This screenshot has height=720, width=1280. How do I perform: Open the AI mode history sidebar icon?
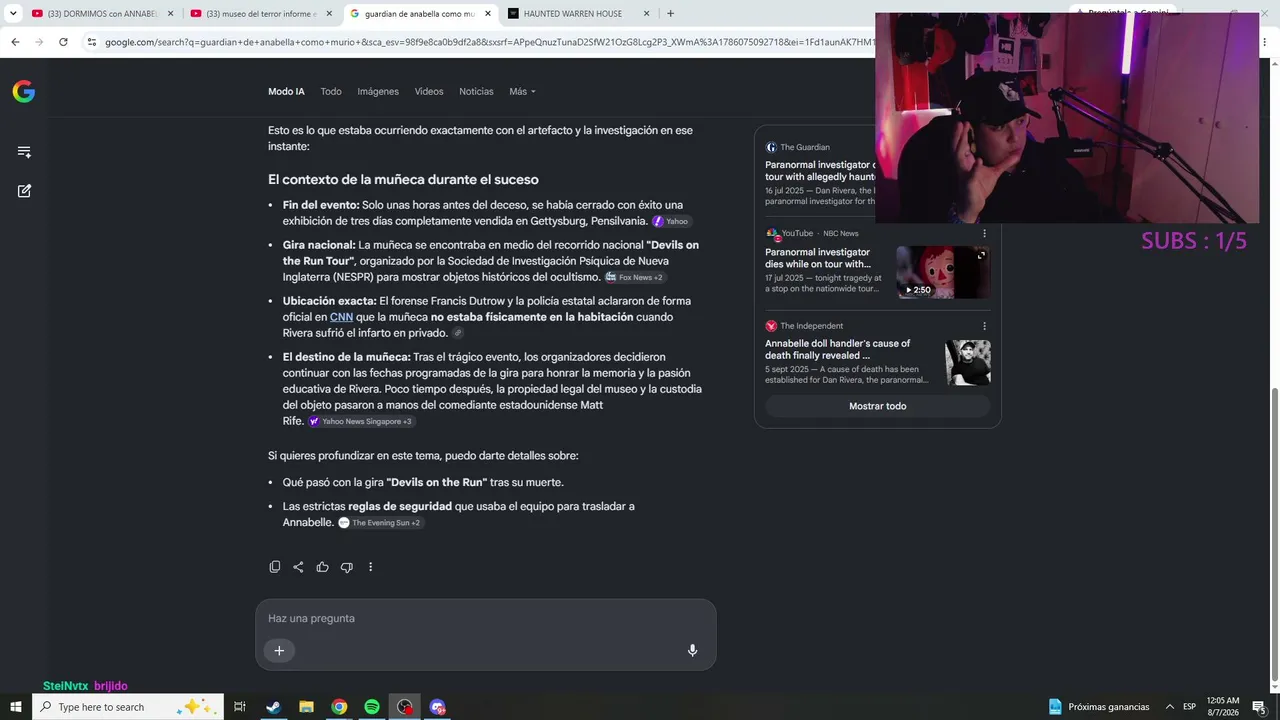pos(24,152)
